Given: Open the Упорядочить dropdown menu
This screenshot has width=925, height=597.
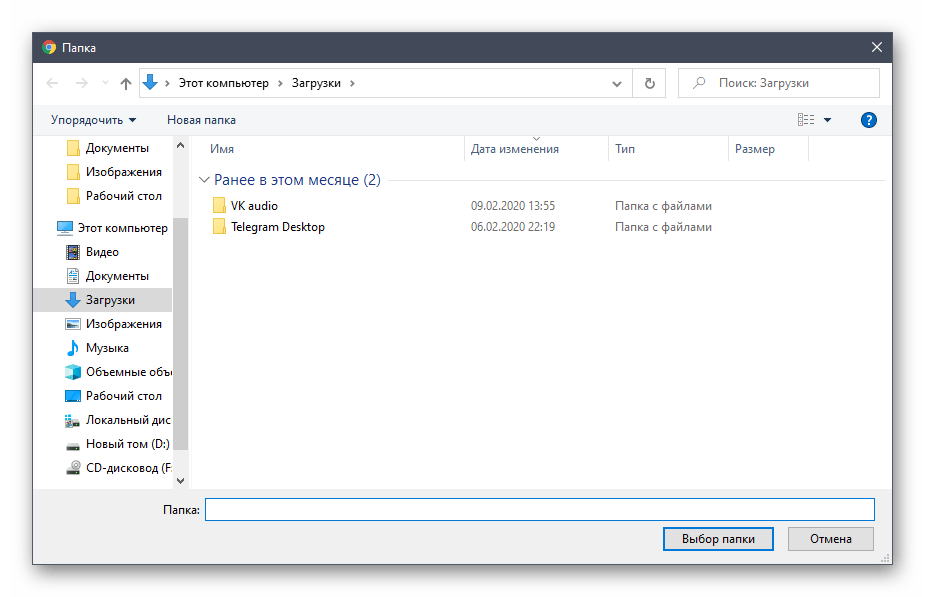Looking at the screenshot, I should (93, 120).
